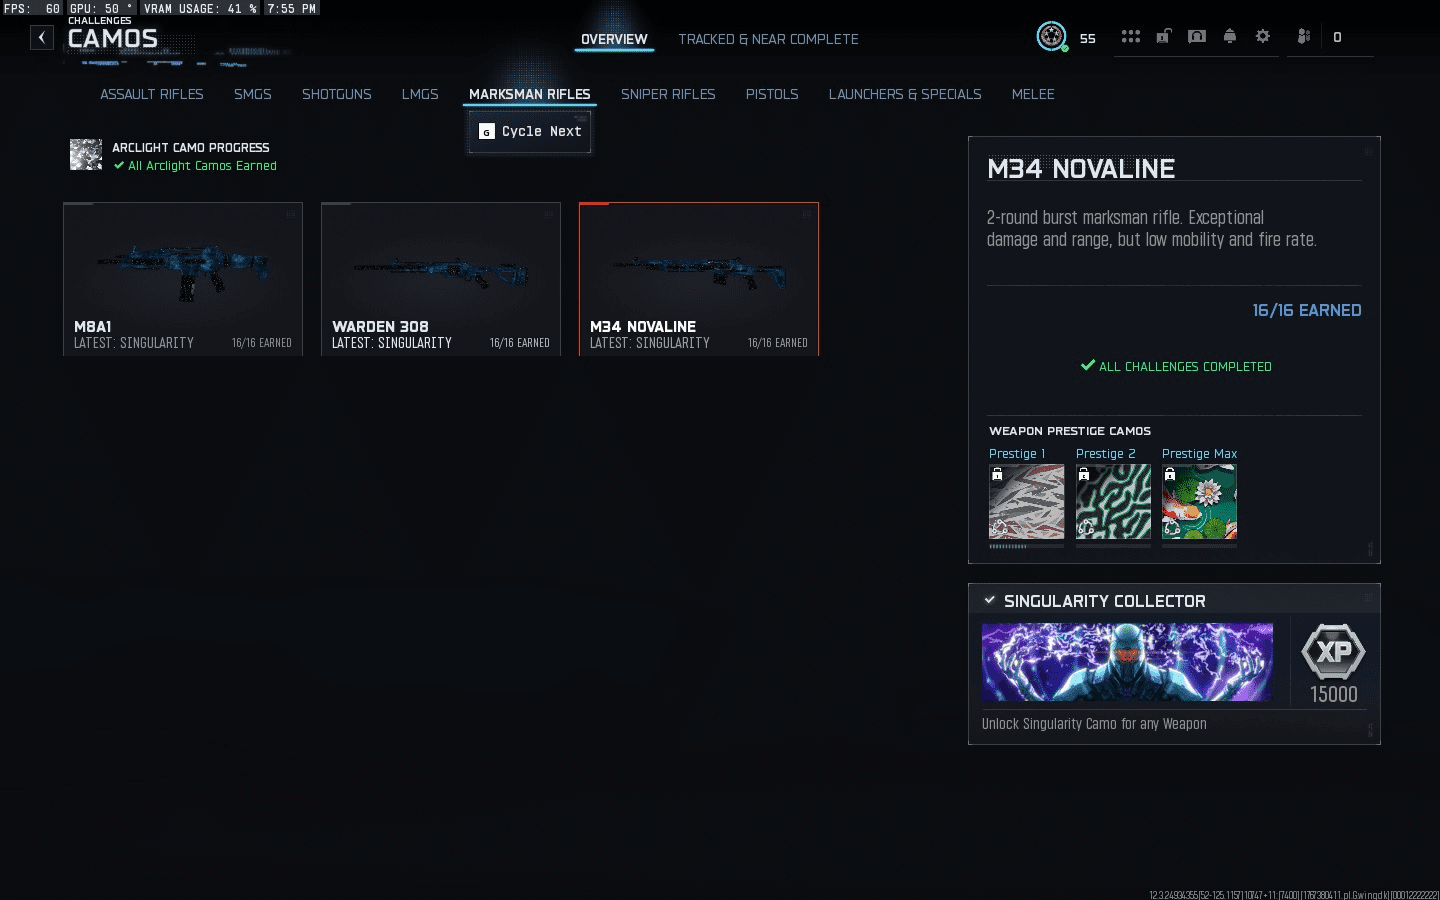Switch to Tracked & Near Complete tab
The height and width of the screenshot is (900, 1440).
[x=768, y=39]
